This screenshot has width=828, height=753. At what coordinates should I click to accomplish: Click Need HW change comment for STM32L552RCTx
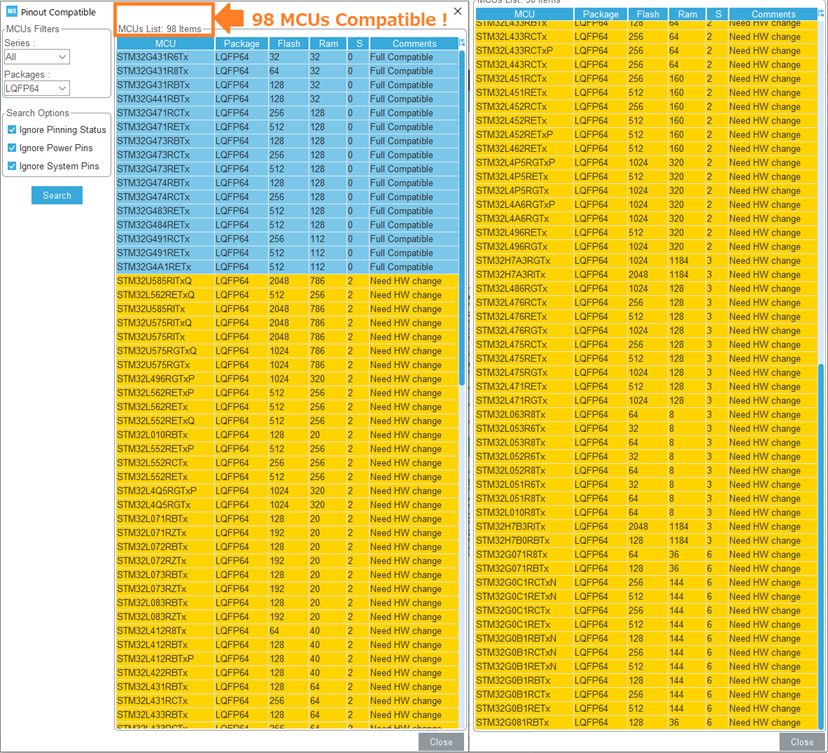coord(406,463)
